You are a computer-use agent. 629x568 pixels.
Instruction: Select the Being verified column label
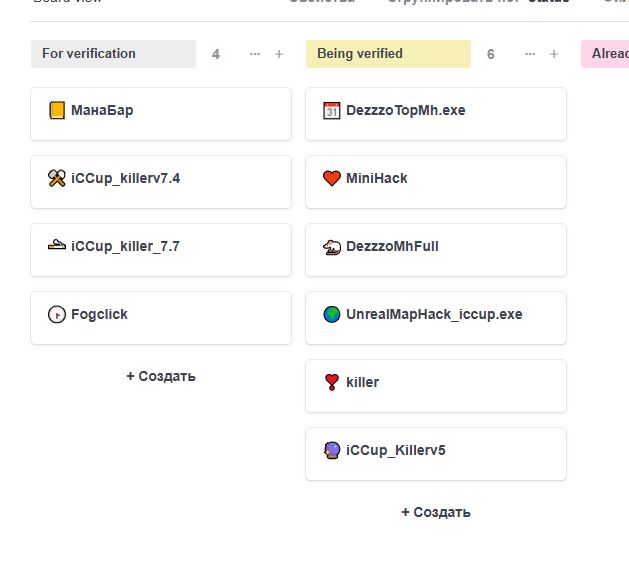388,54
